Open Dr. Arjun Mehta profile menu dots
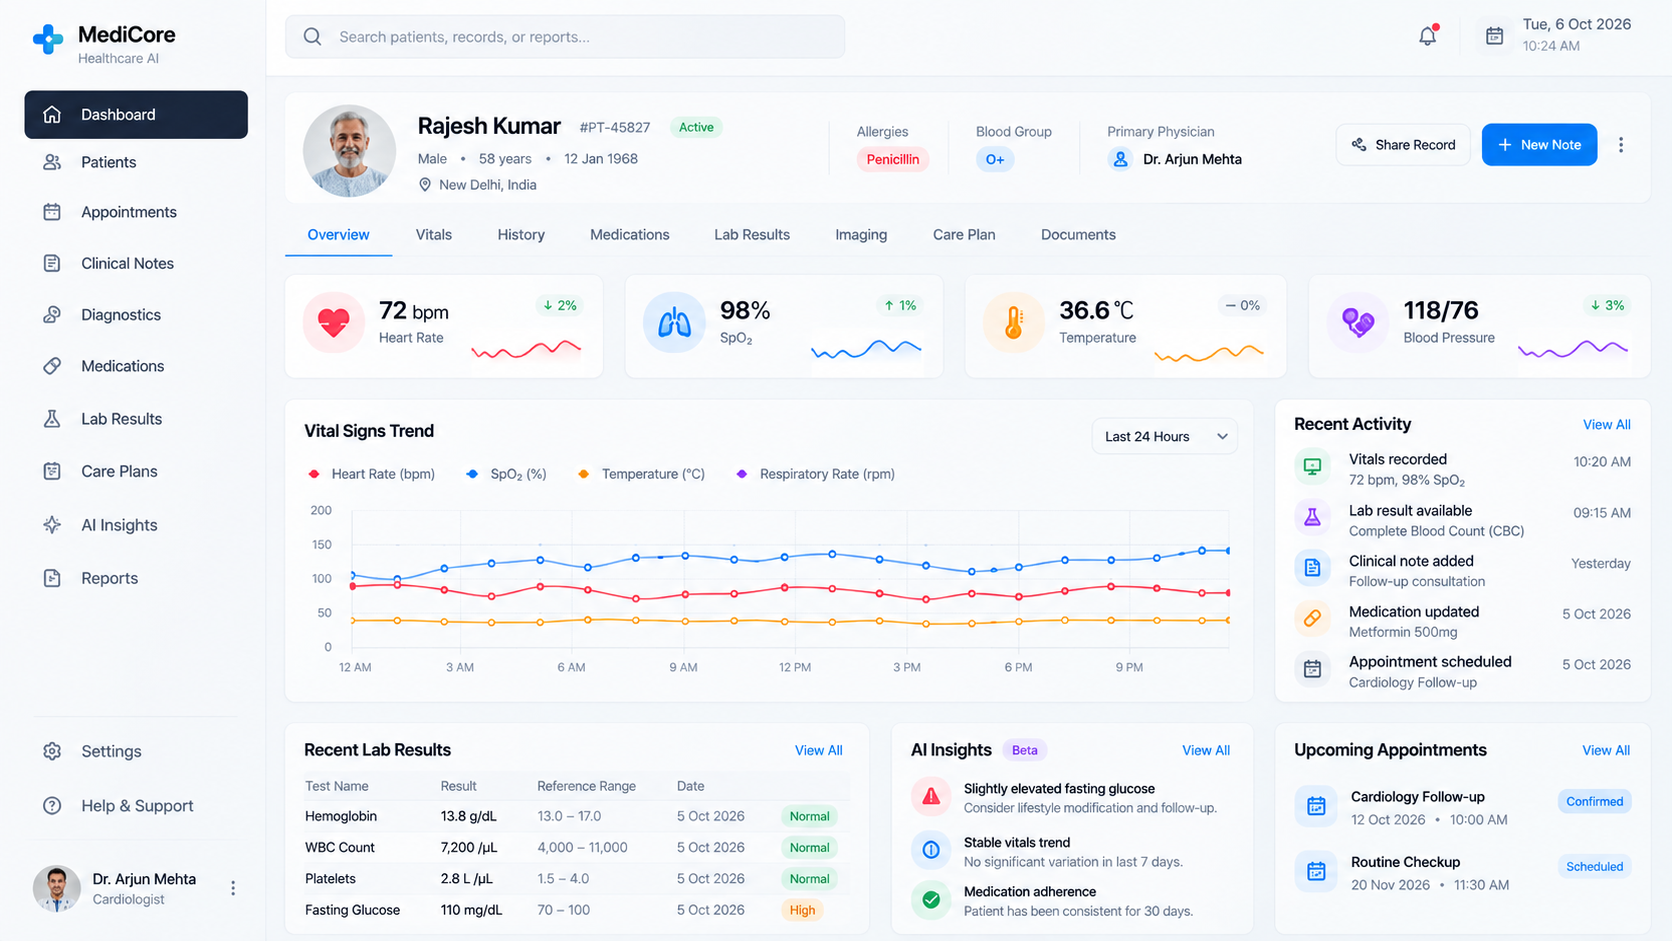The height and width of the screenshot is (941, 1672). 233,888
